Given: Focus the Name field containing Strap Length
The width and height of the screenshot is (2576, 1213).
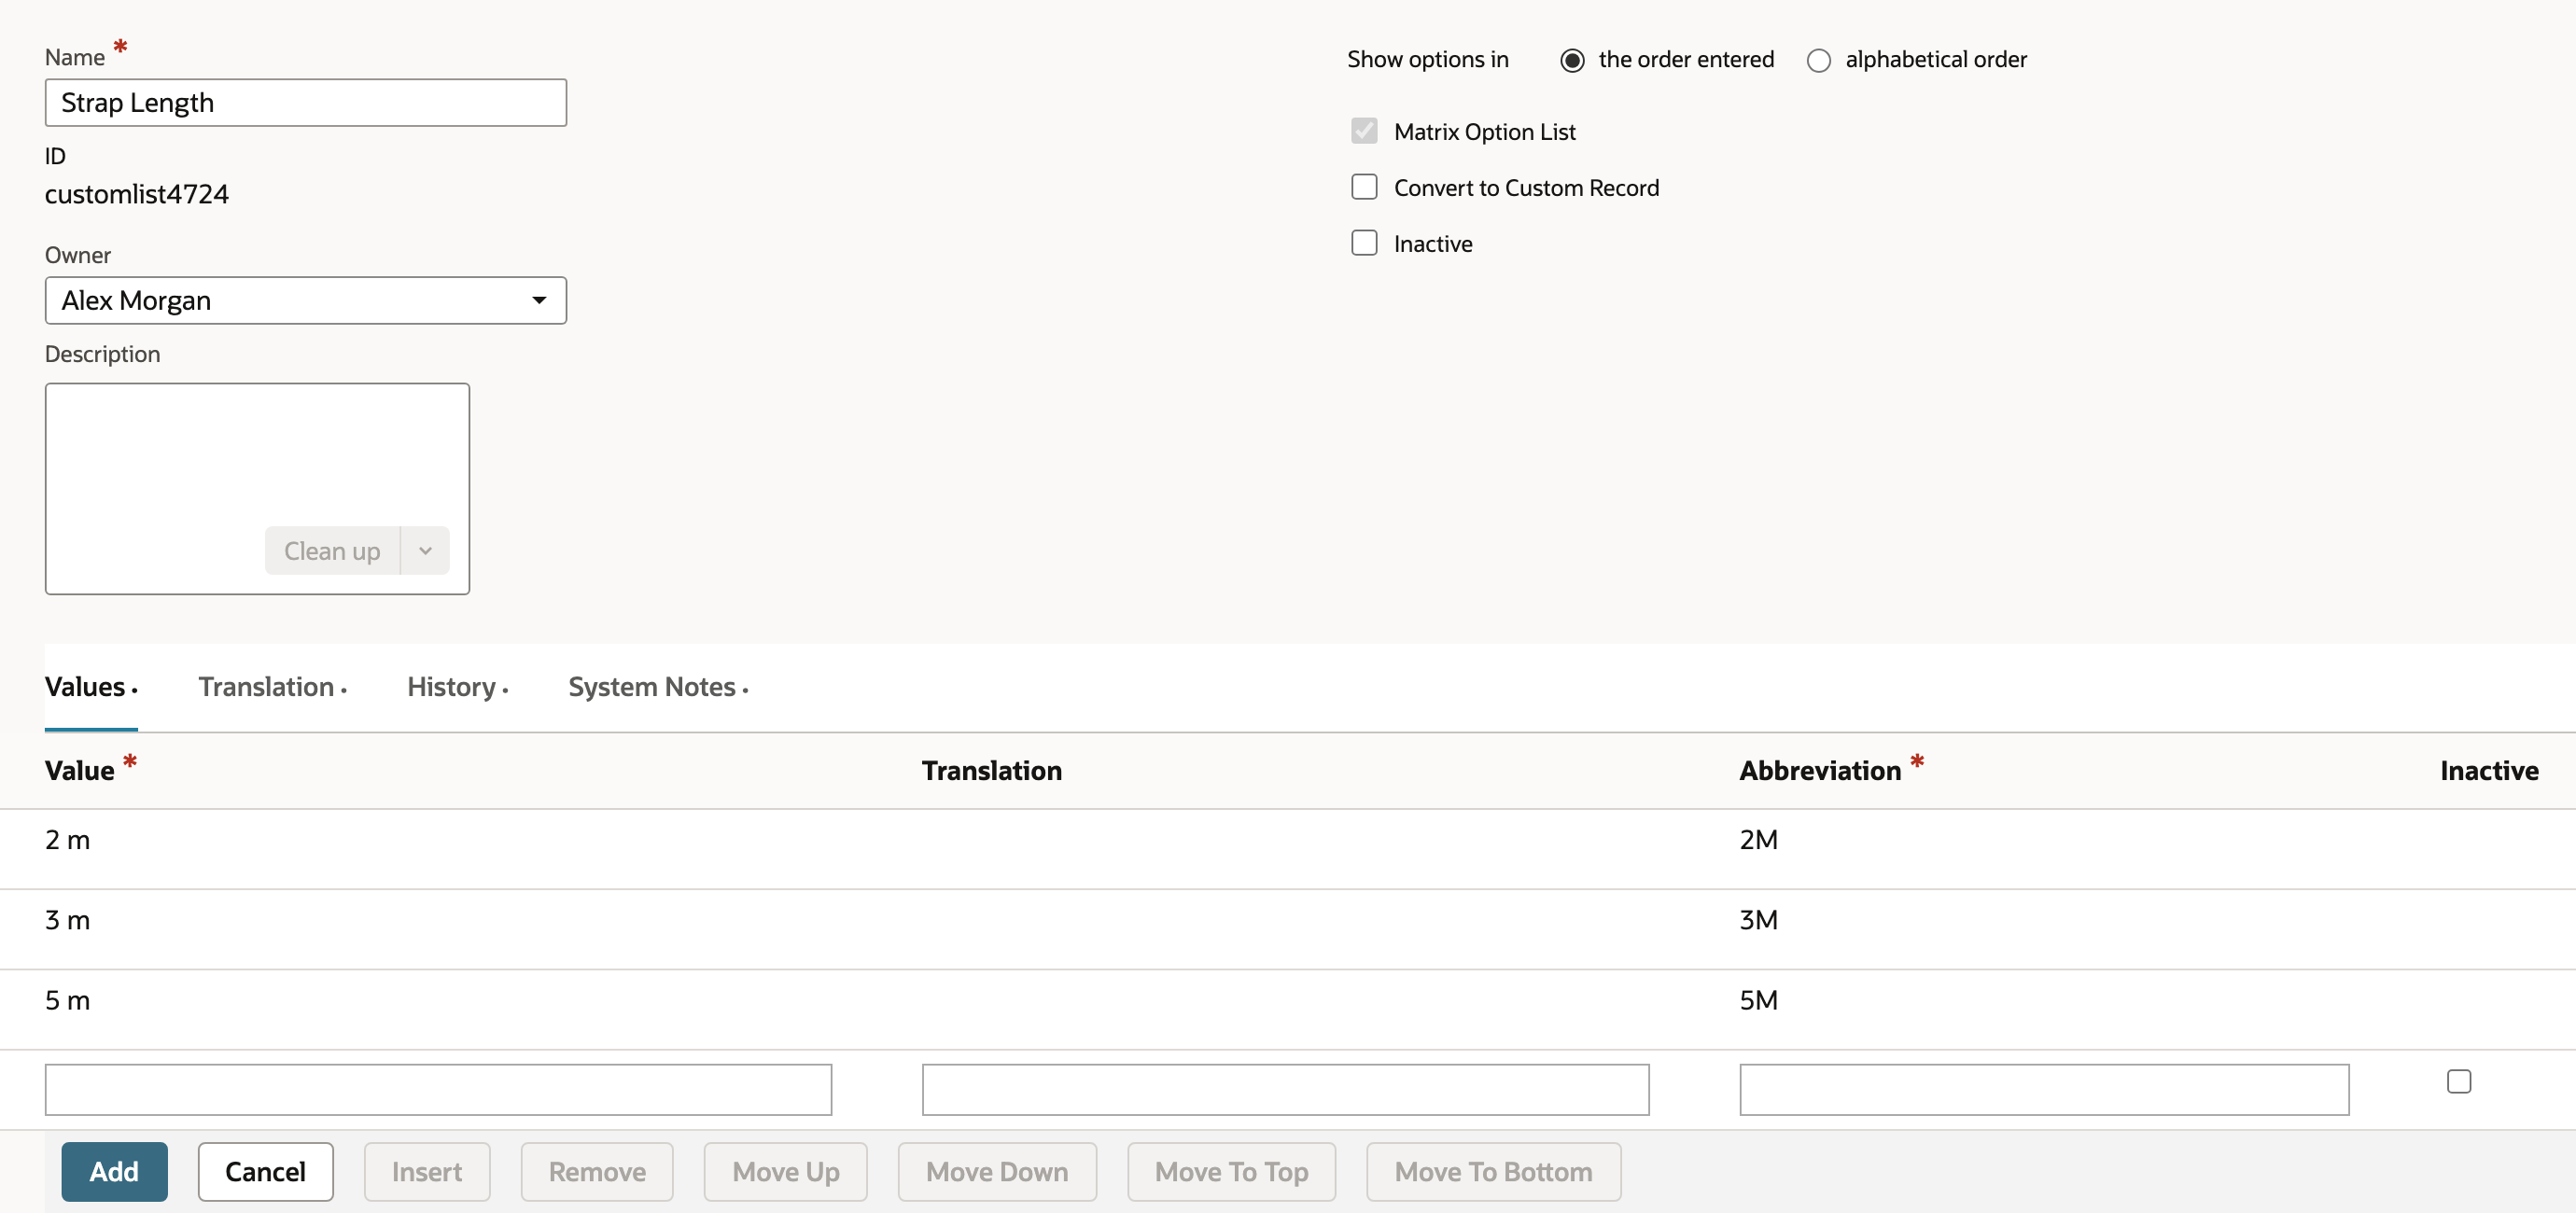Looking at the screenshot, I should [x=306, y=103].
